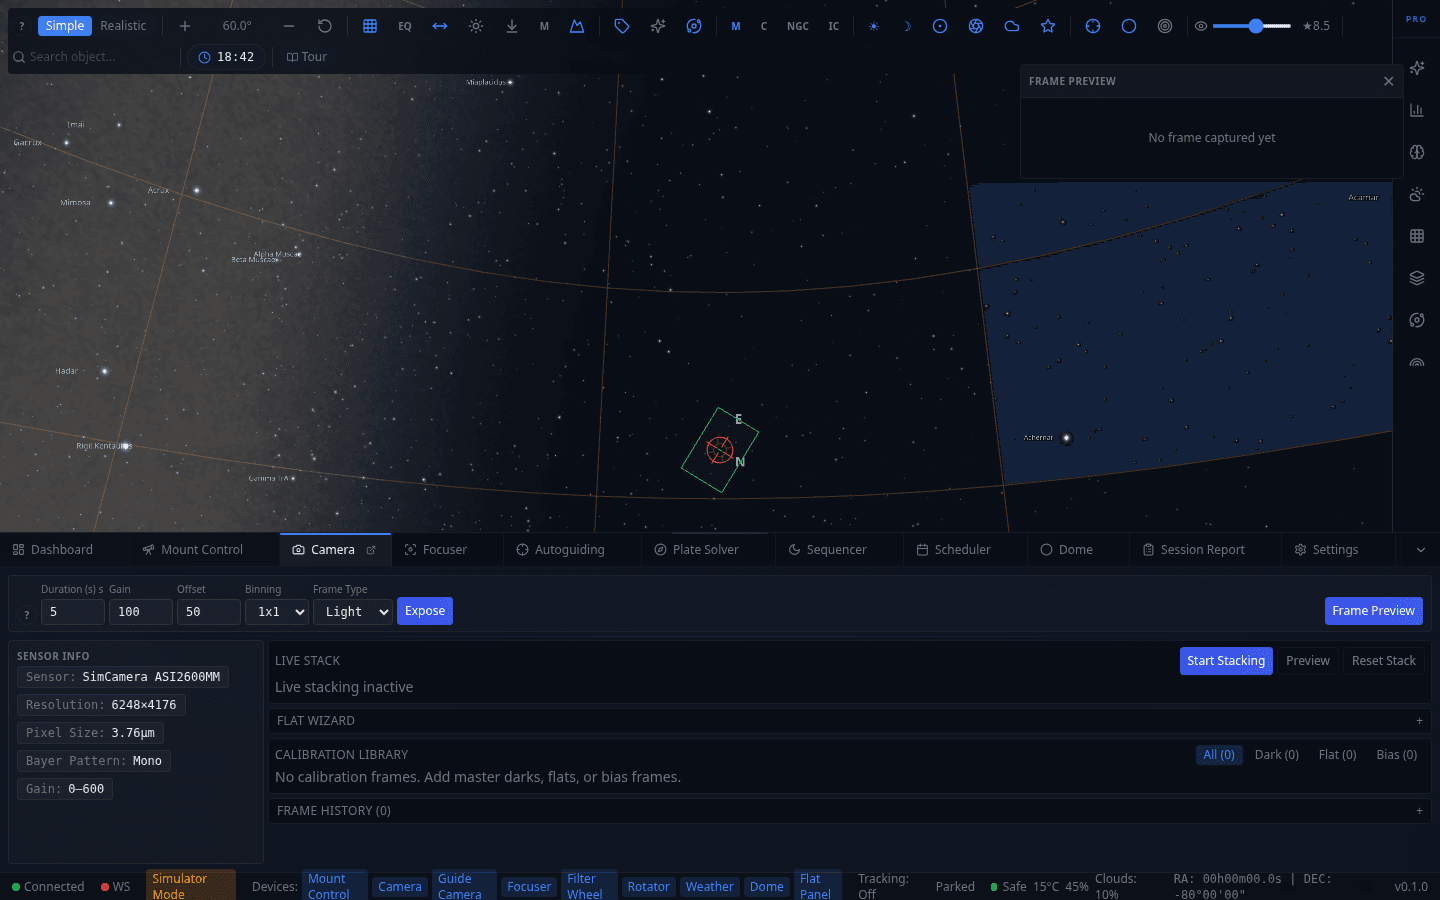Click the zoom in plus icon
The image size is (1440, 900).
[185, 26]
